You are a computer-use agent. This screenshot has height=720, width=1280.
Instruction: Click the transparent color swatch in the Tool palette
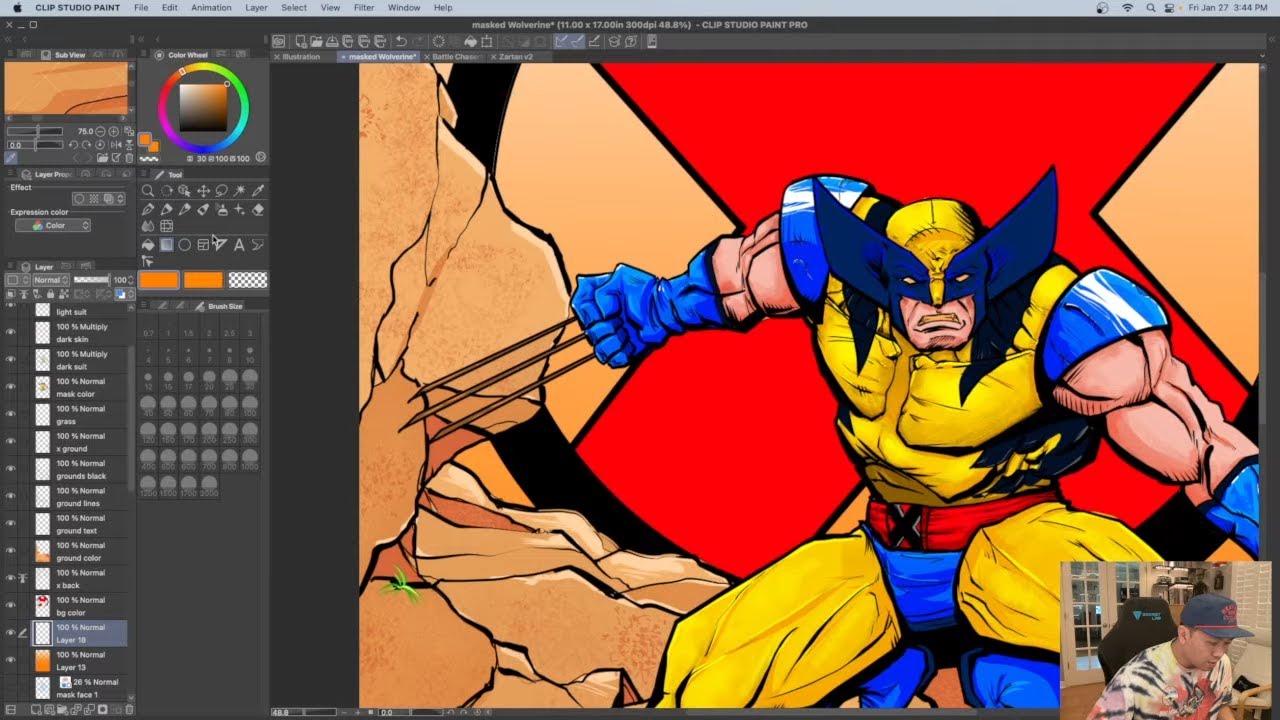(x=248, y=280)
